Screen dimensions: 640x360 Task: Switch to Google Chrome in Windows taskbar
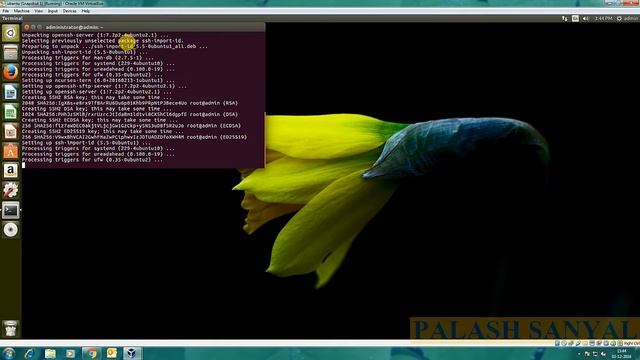click(91, 353)
